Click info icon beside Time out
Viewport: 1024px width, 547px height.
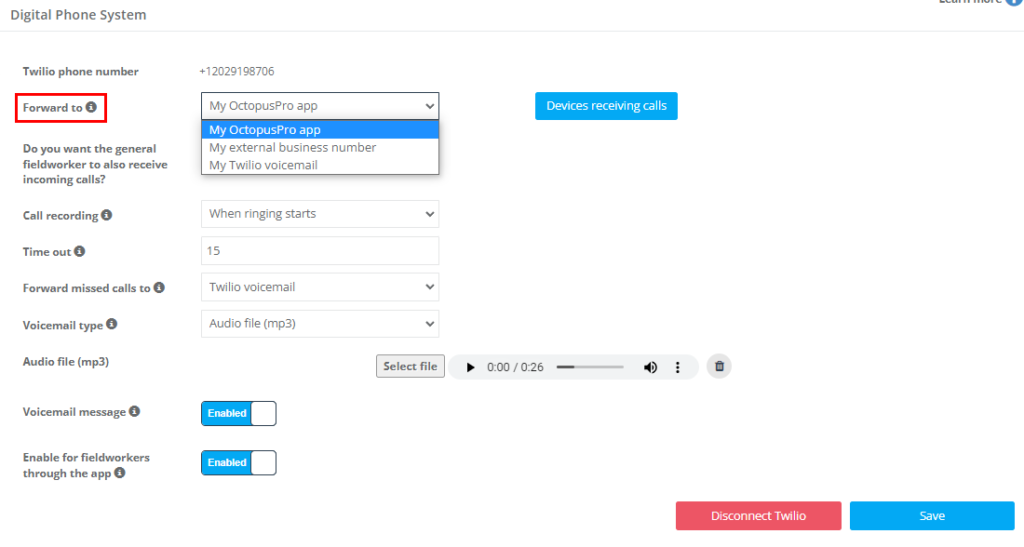coord(80,251)
